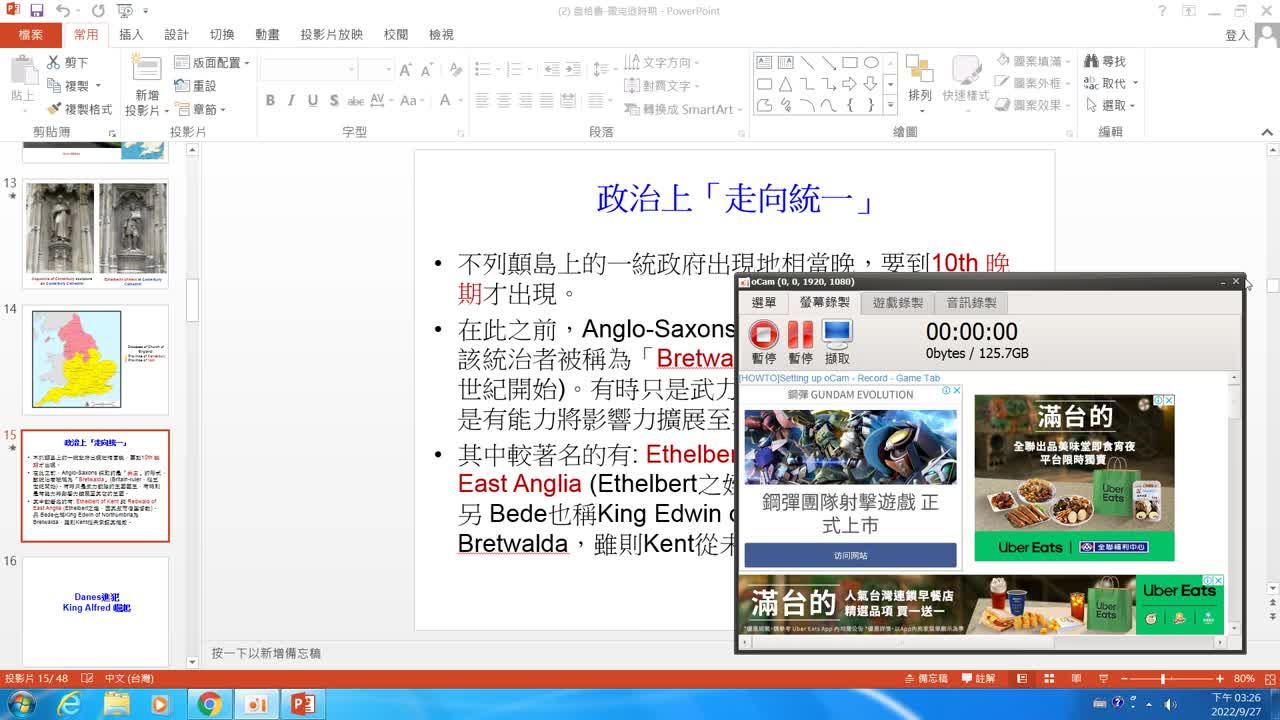Click oCam pause button with red bars
This screenshot has width=1280, height=720.
point(800,334)
